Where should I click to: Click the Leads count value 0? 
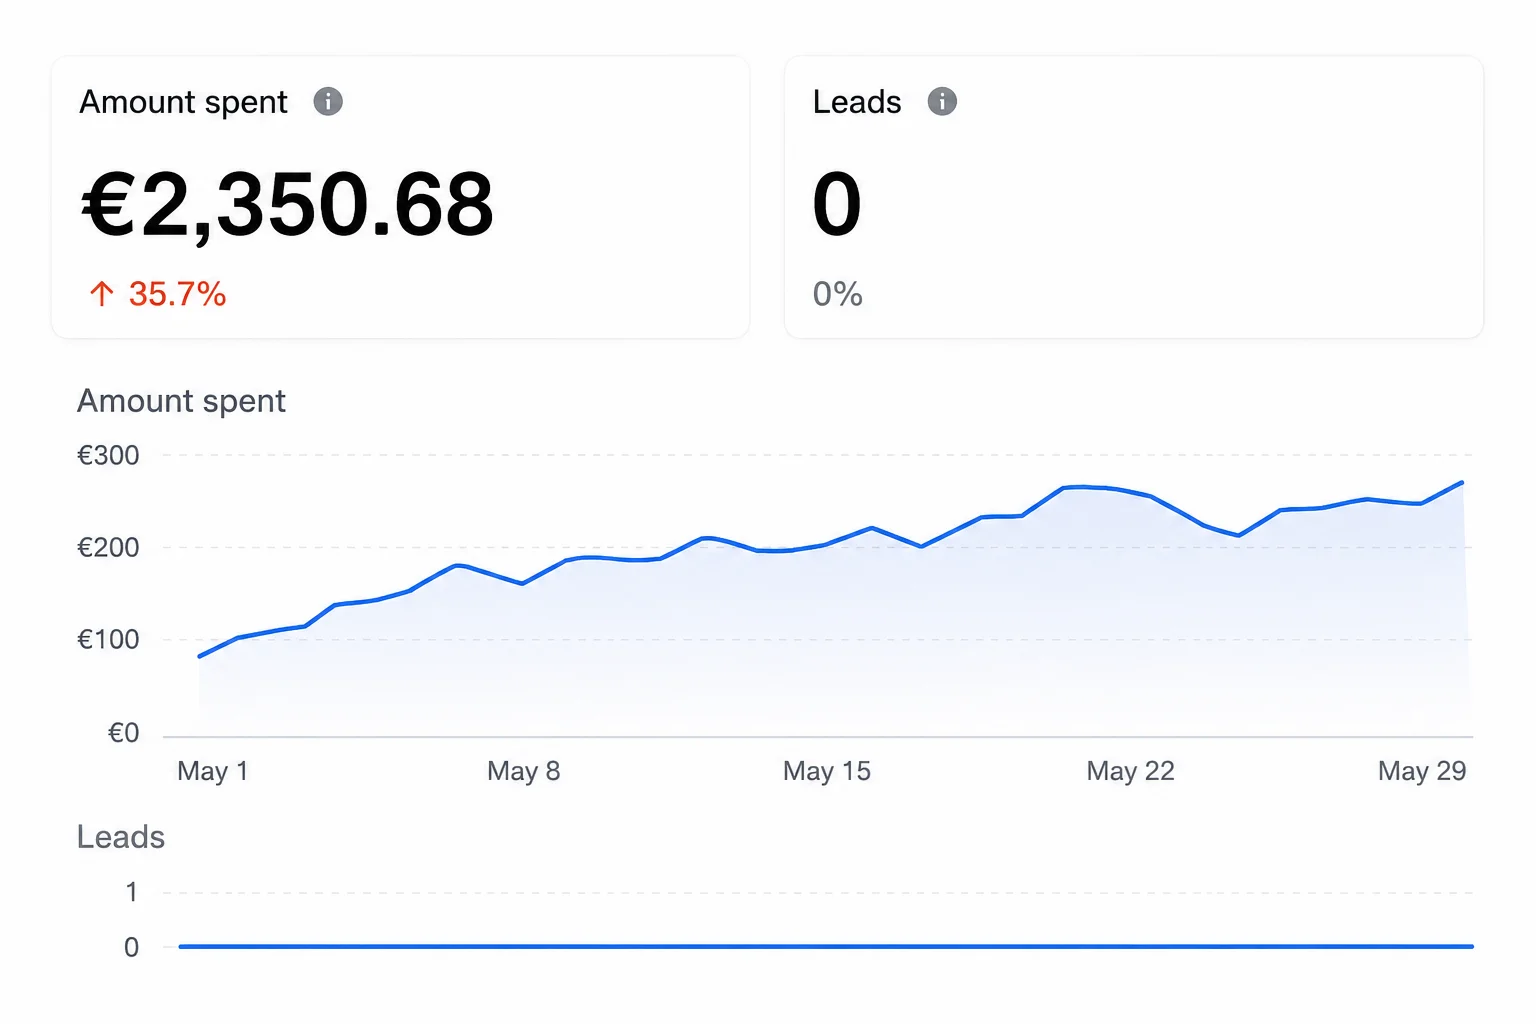(x=837, y=205)
